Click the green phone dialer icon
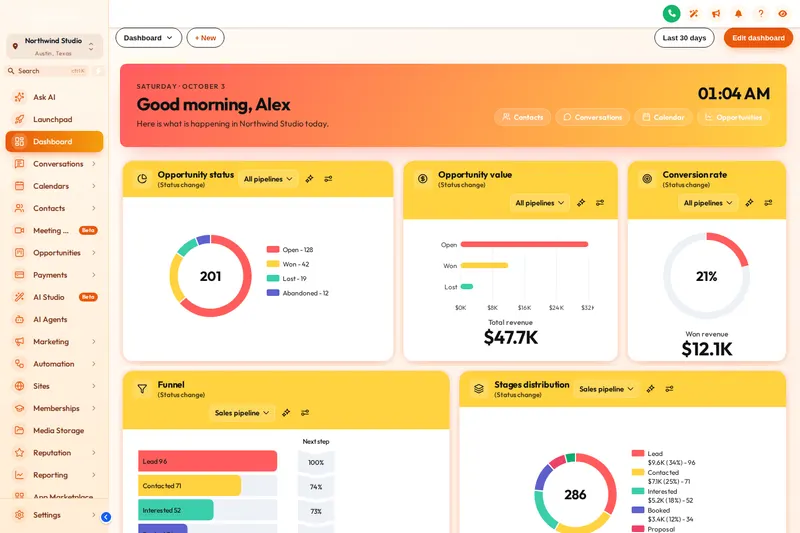 point(671,14)
